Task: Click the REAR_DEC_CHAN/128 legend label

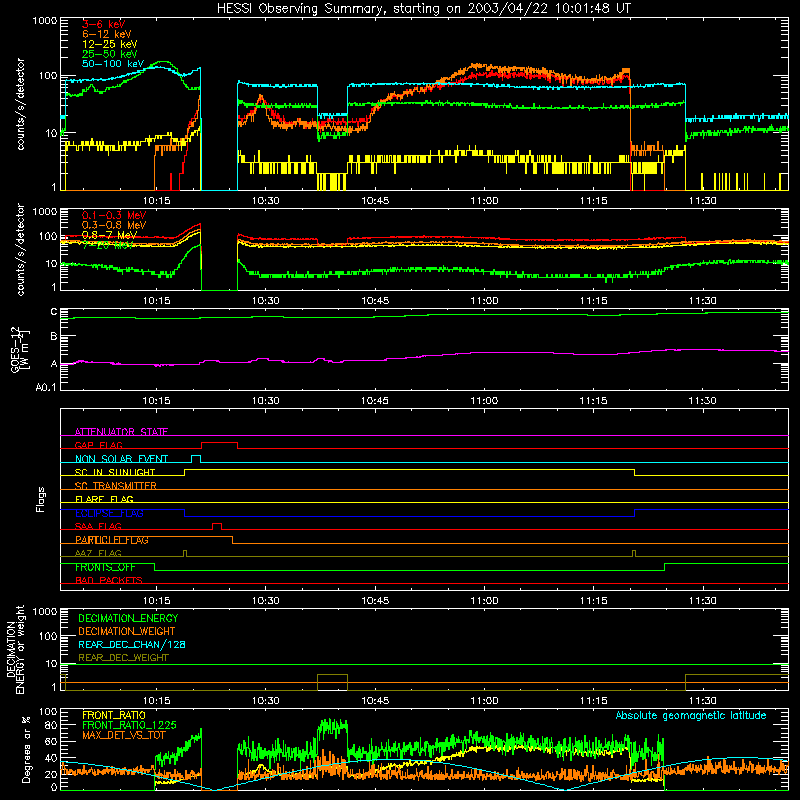Action: click(x=132, y=645)
